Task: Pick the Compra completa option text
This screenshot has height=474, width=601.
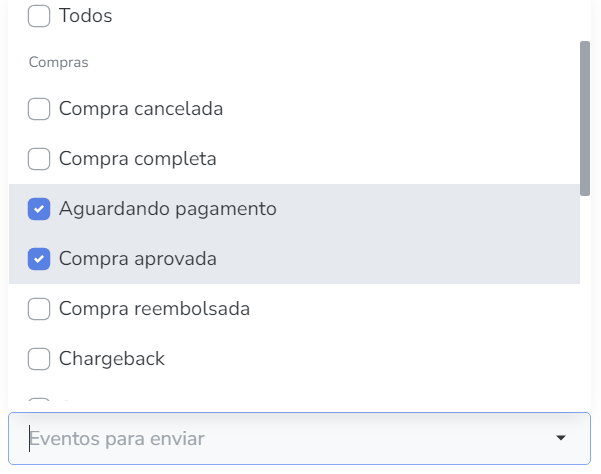Action: [138, 159]
